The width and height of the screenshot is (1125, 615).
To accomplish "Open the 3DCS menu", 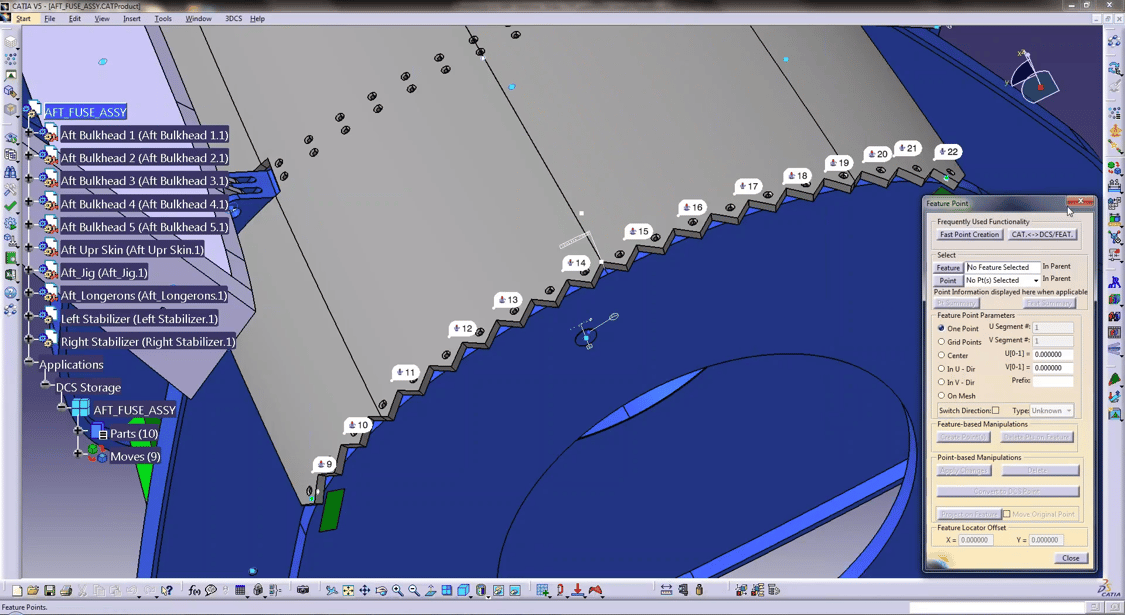I will tap(232, 18).
